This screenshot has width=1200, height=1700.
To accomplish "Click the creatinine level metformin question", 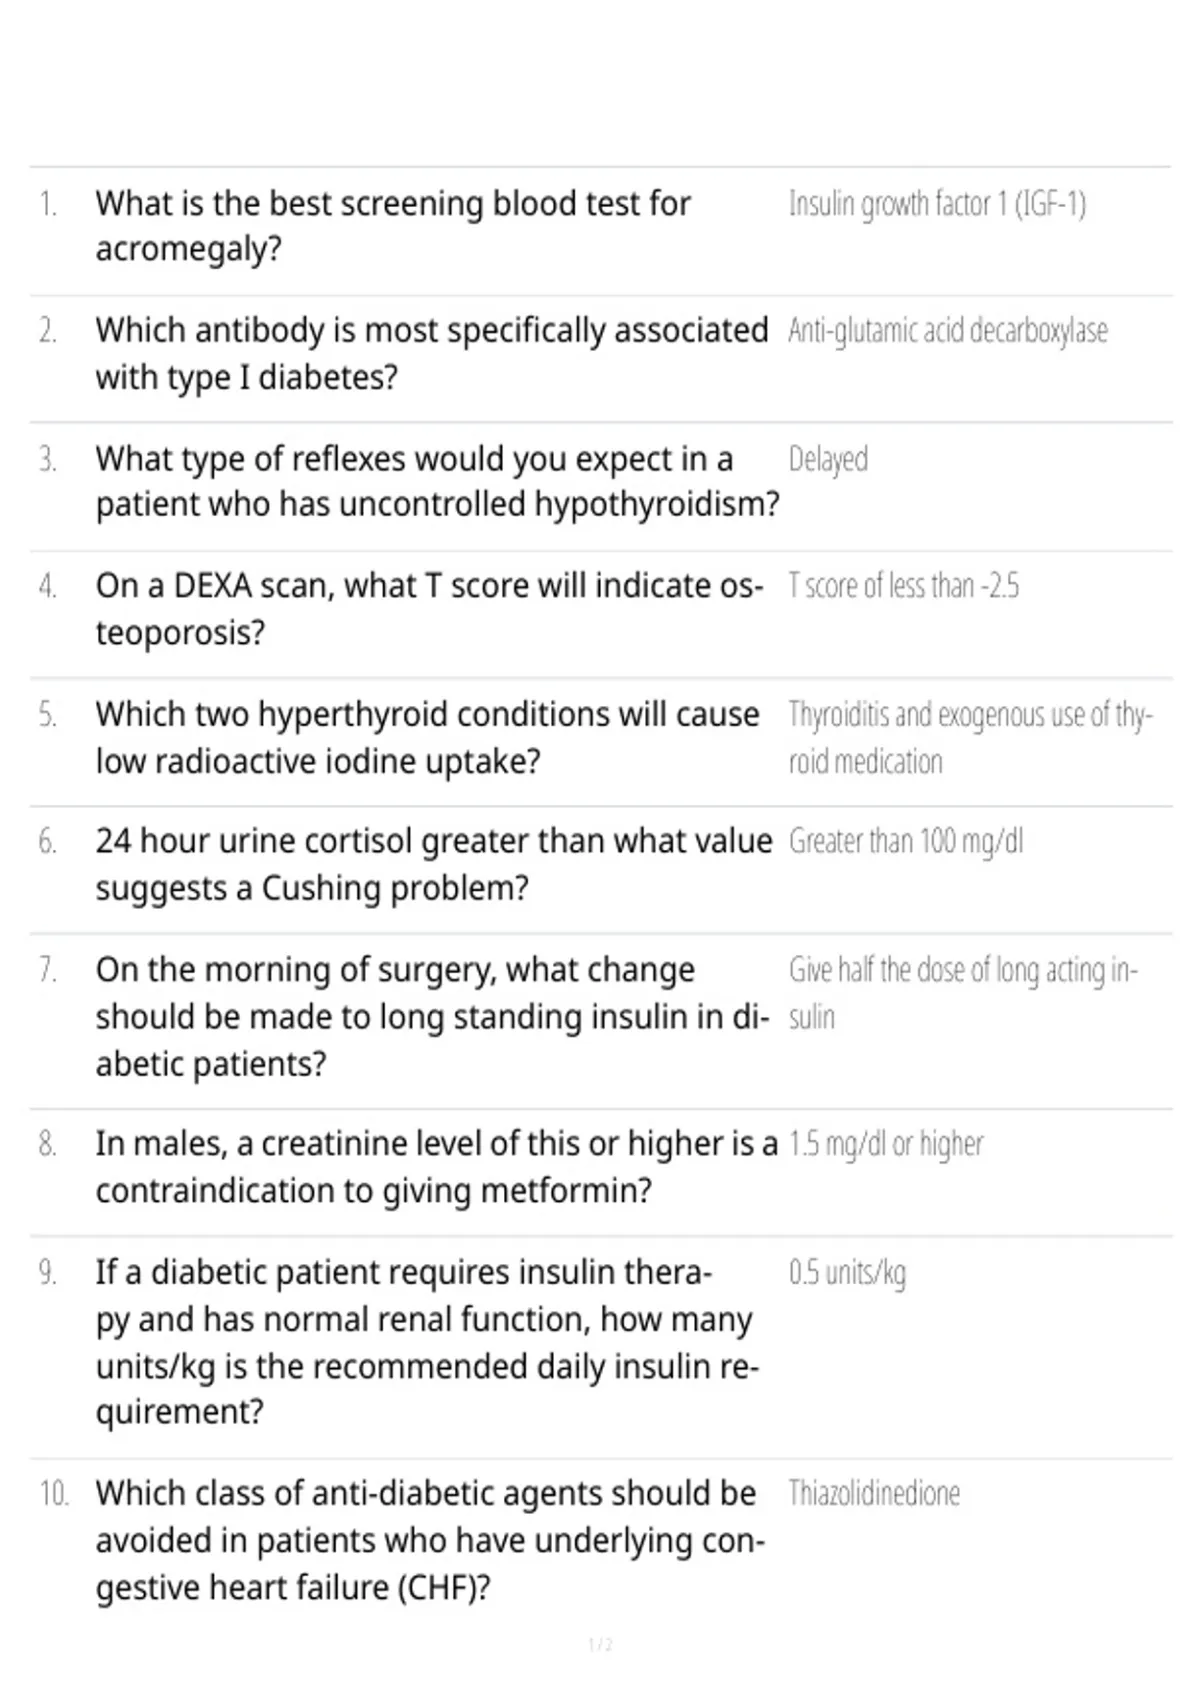I will (x=437, y=1166).
